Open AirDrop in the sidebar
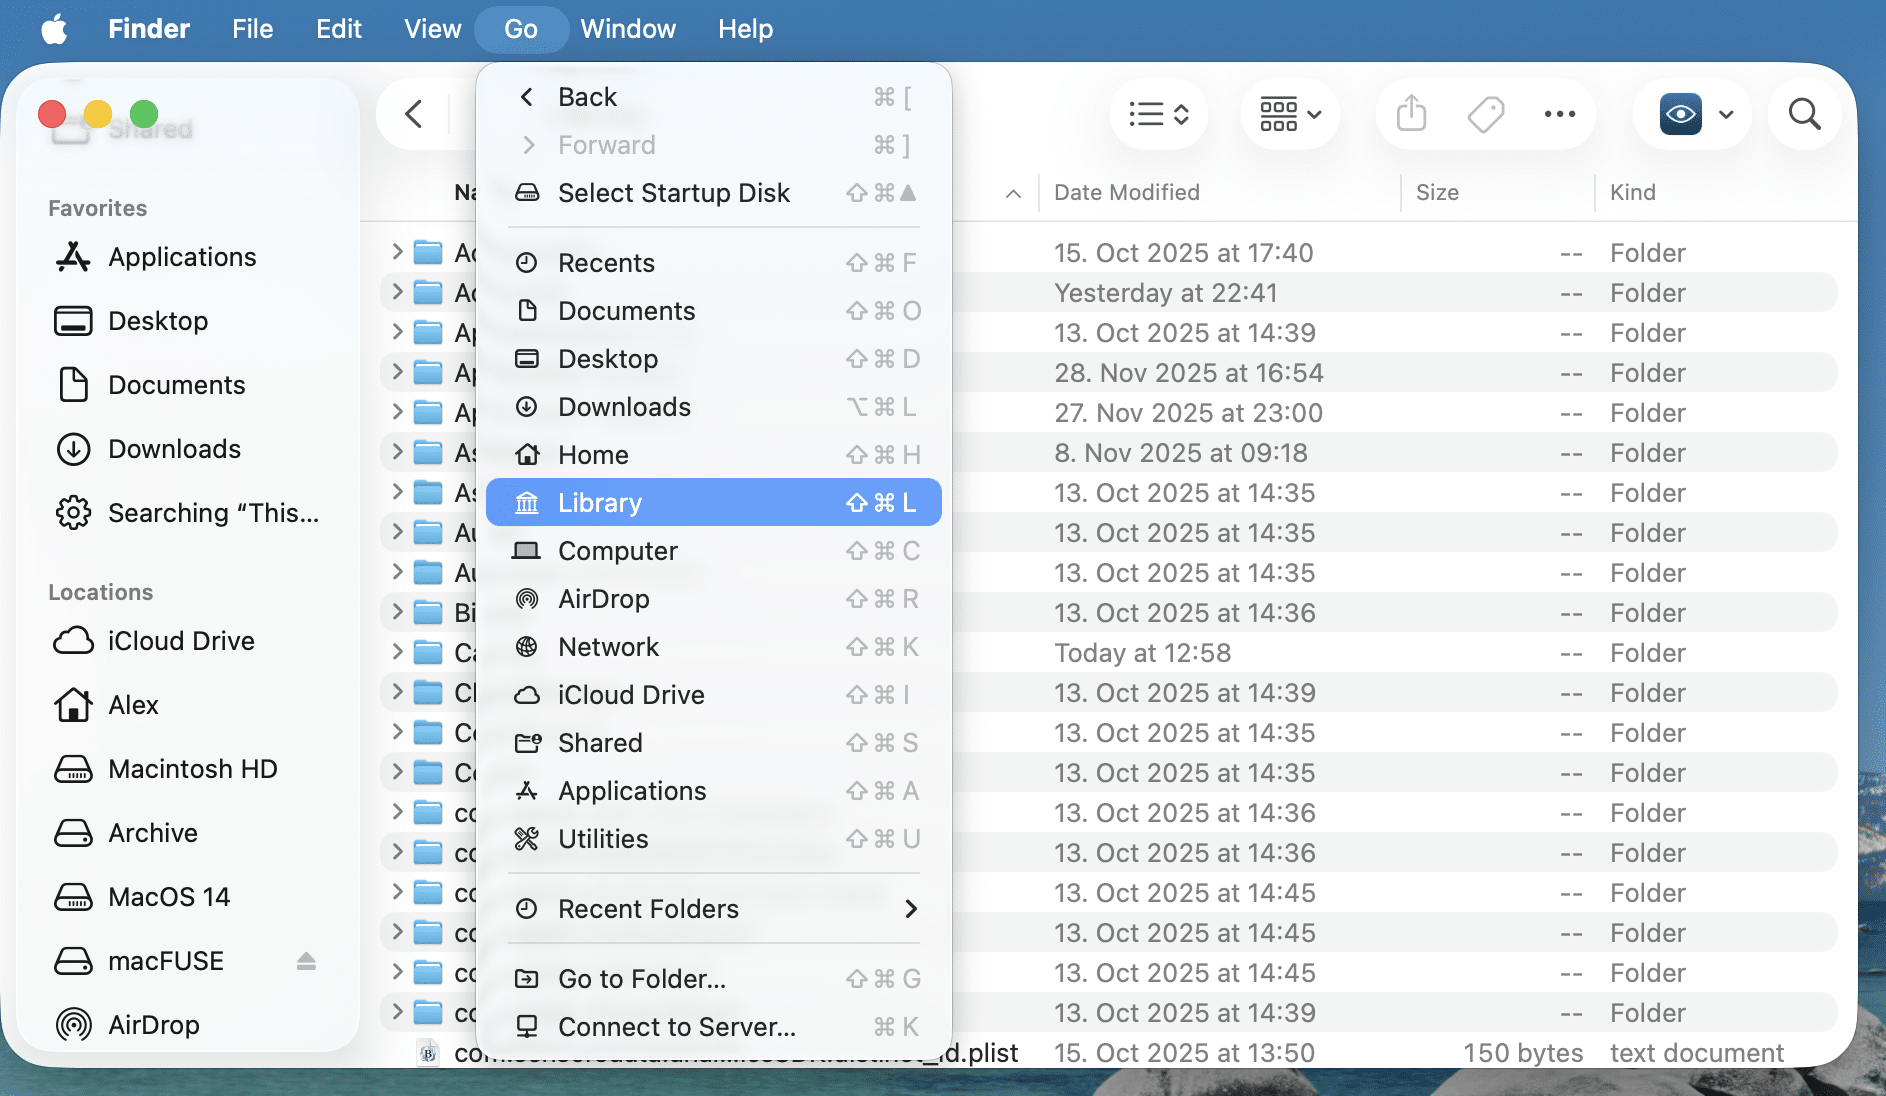 [x=188, y=1025]
